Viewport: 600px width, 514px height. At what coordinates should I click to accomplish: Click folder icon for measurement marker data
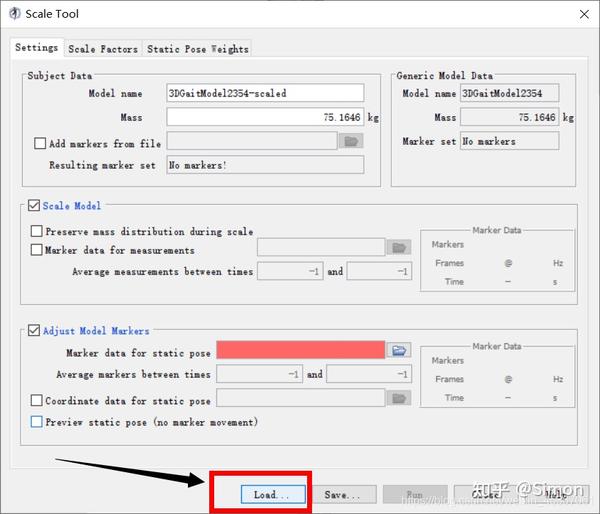[x=399, y=247]
